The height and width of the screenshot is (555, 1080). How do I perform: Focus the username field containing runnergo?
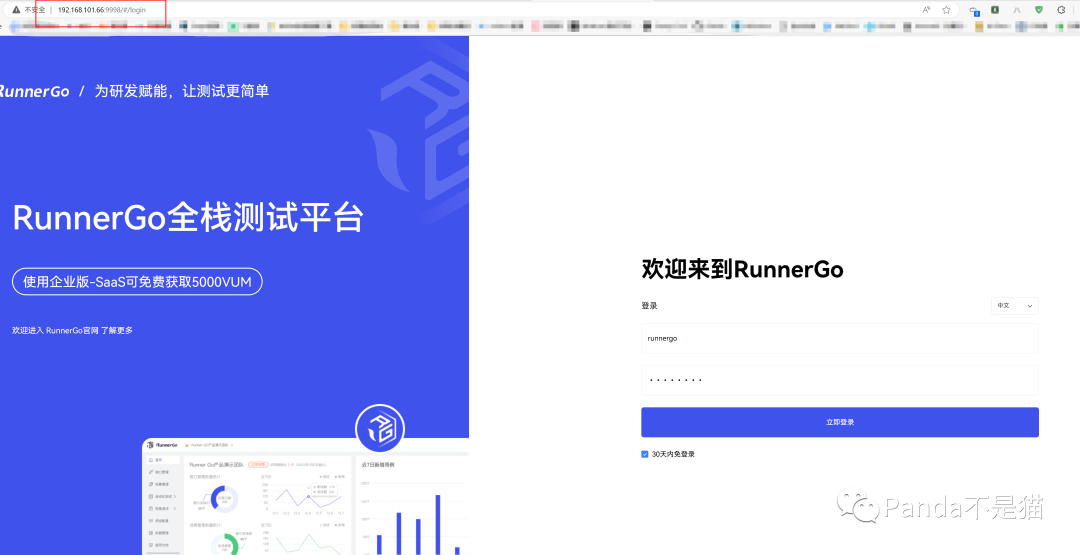[840, 339]
